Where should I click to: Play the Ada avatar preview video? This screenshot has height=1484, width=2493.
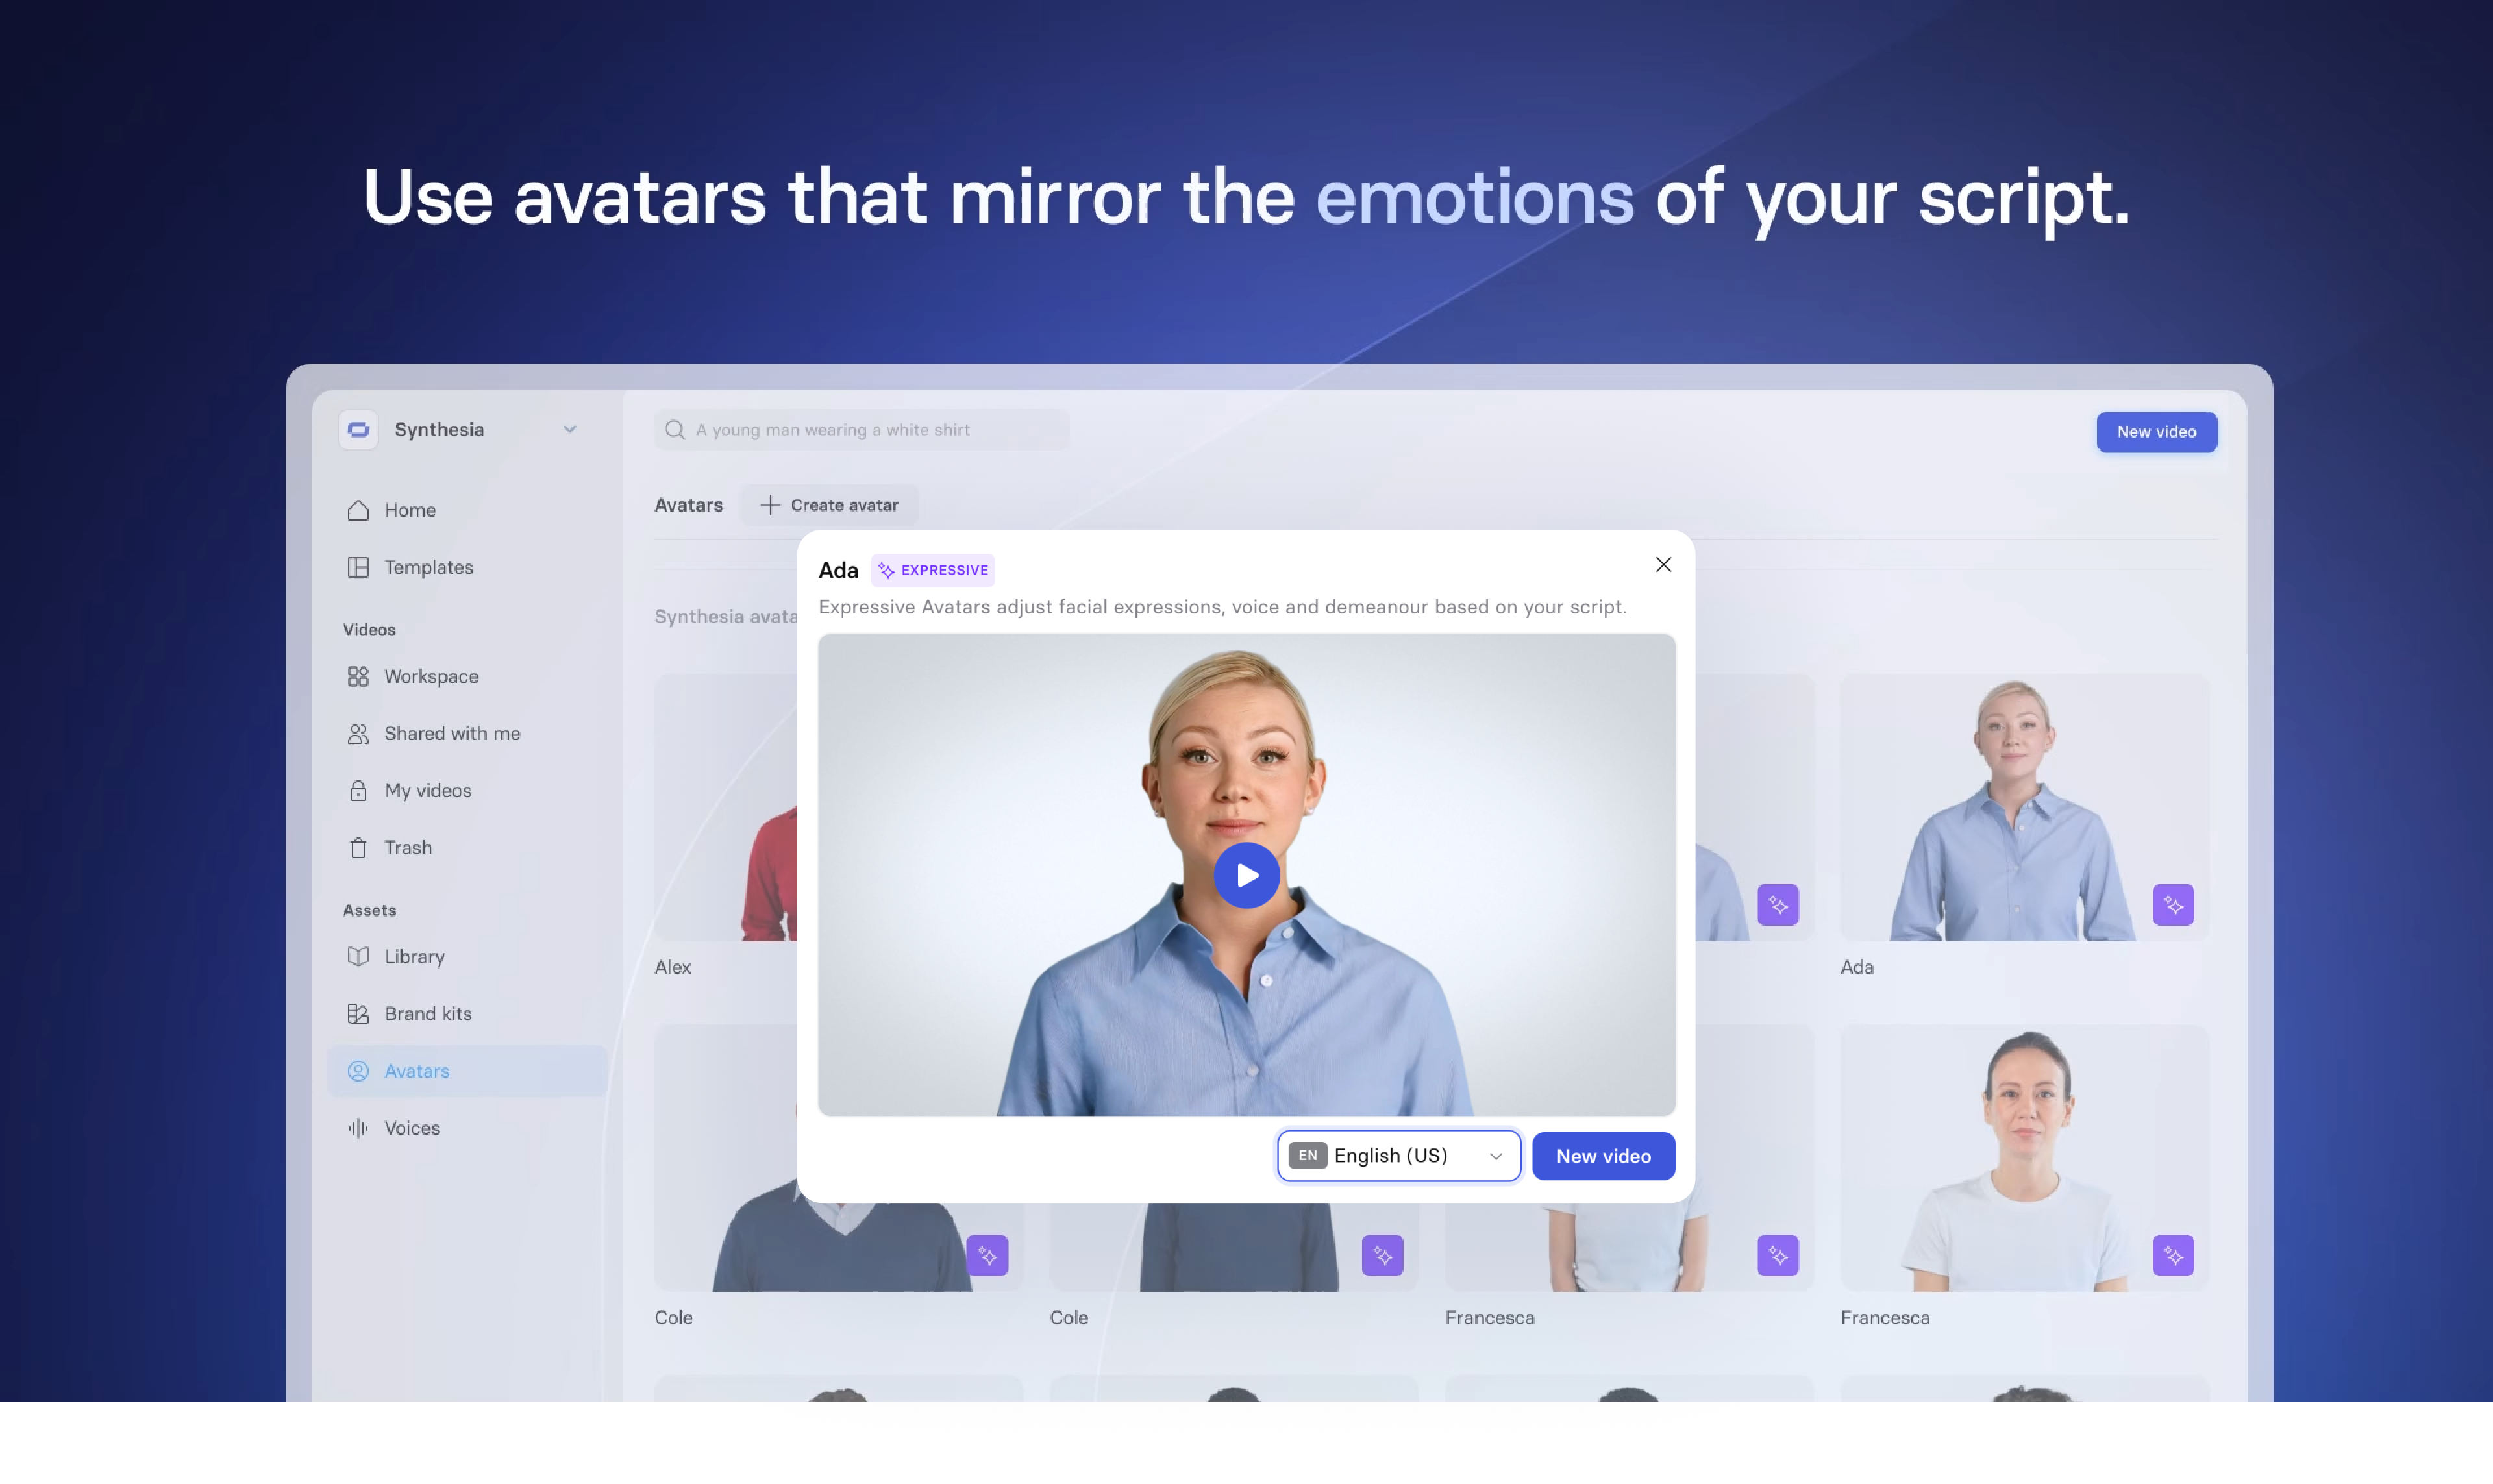click(x=1246, y=874)
